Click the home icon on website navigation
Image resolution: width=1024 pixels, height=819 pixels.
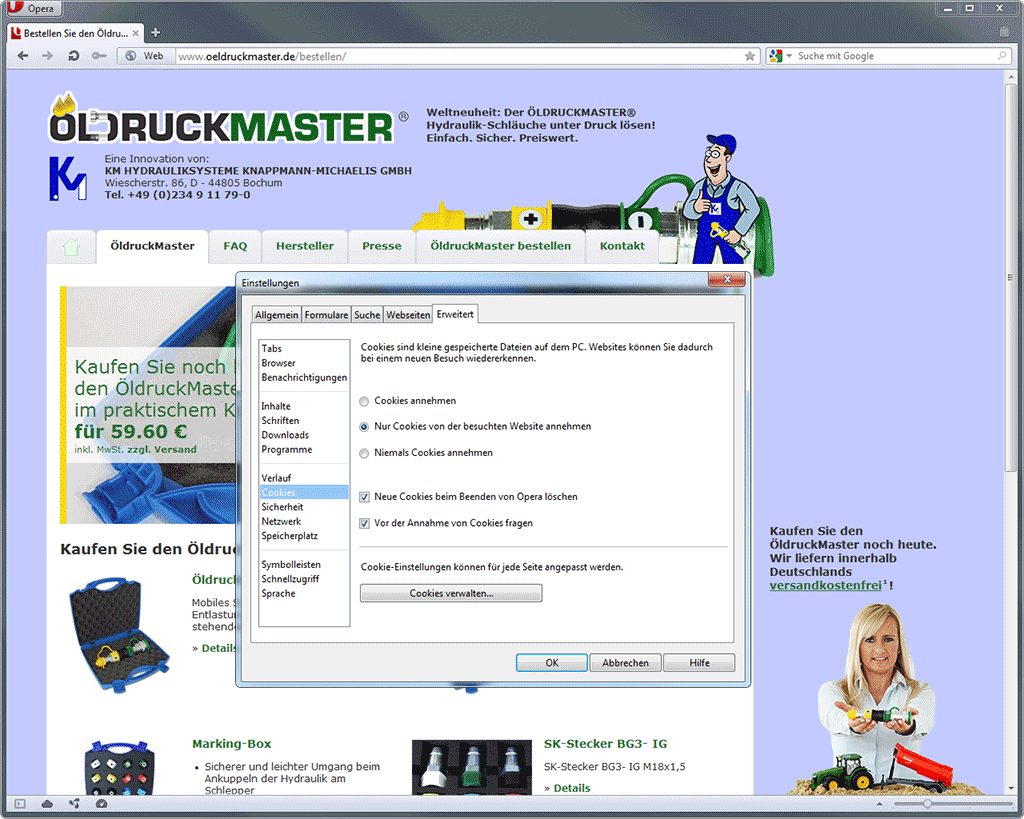[71, 247]
